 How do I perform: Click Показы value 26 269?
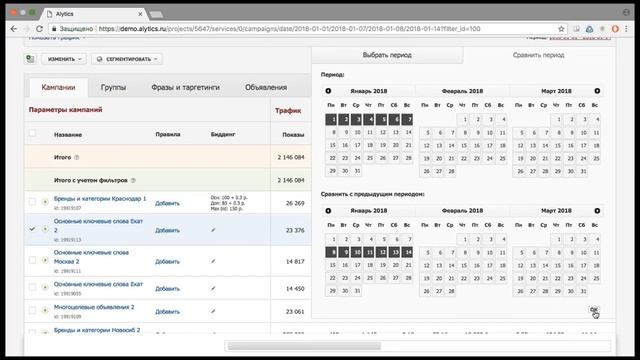(295, 203)
